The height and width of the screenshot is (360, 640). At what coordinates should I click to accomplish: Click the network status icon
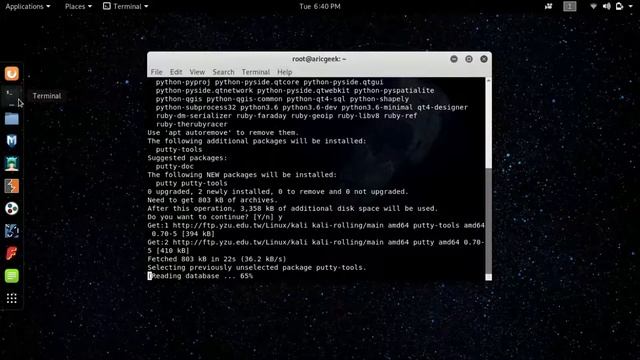pyautogui.click(x=593, y=6)
